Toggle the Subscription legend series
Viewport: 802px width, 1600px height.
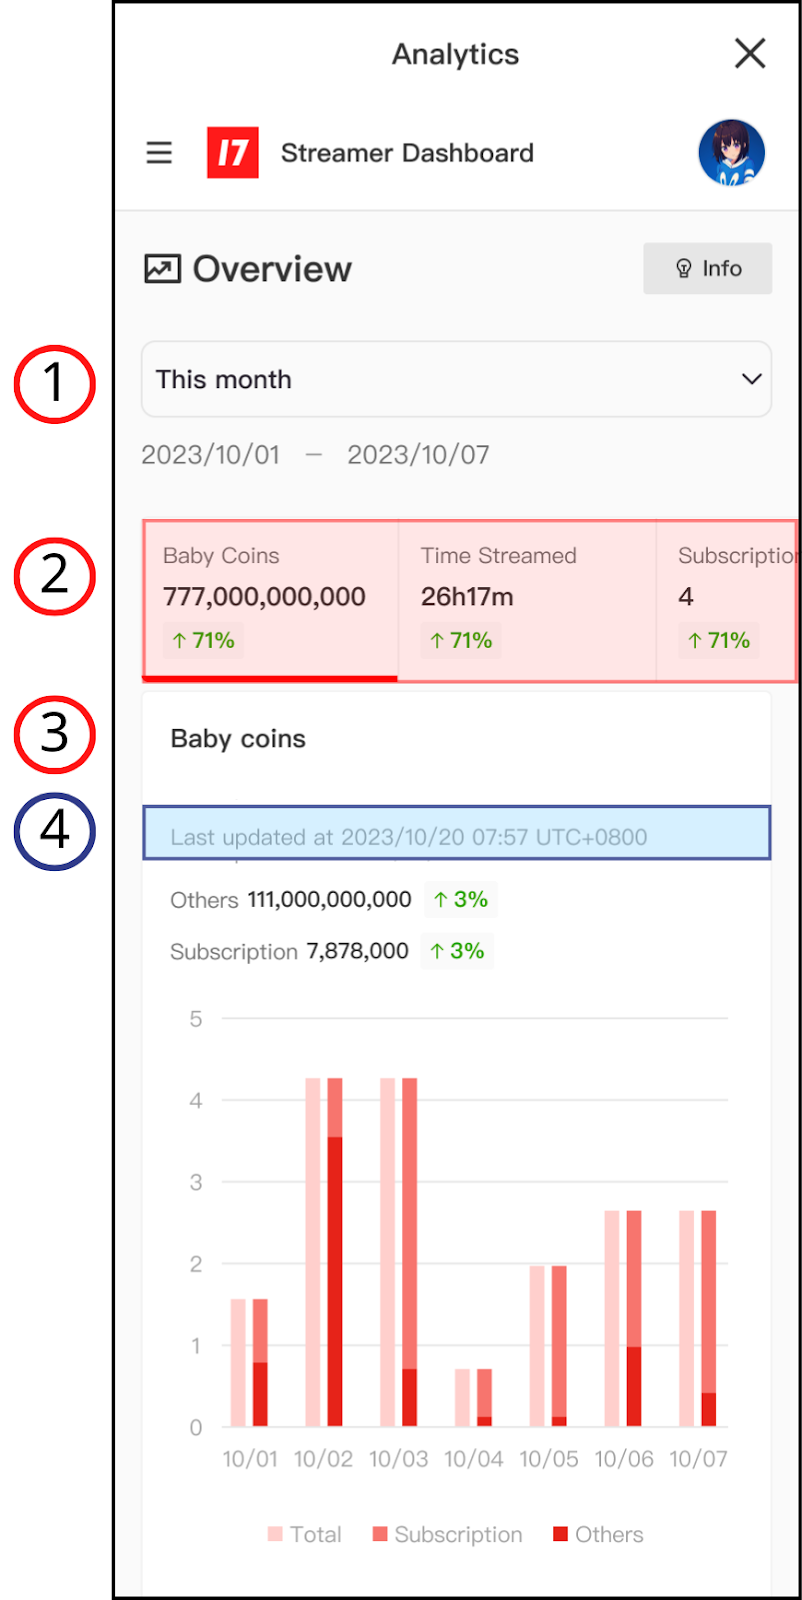coord(448,1534)
